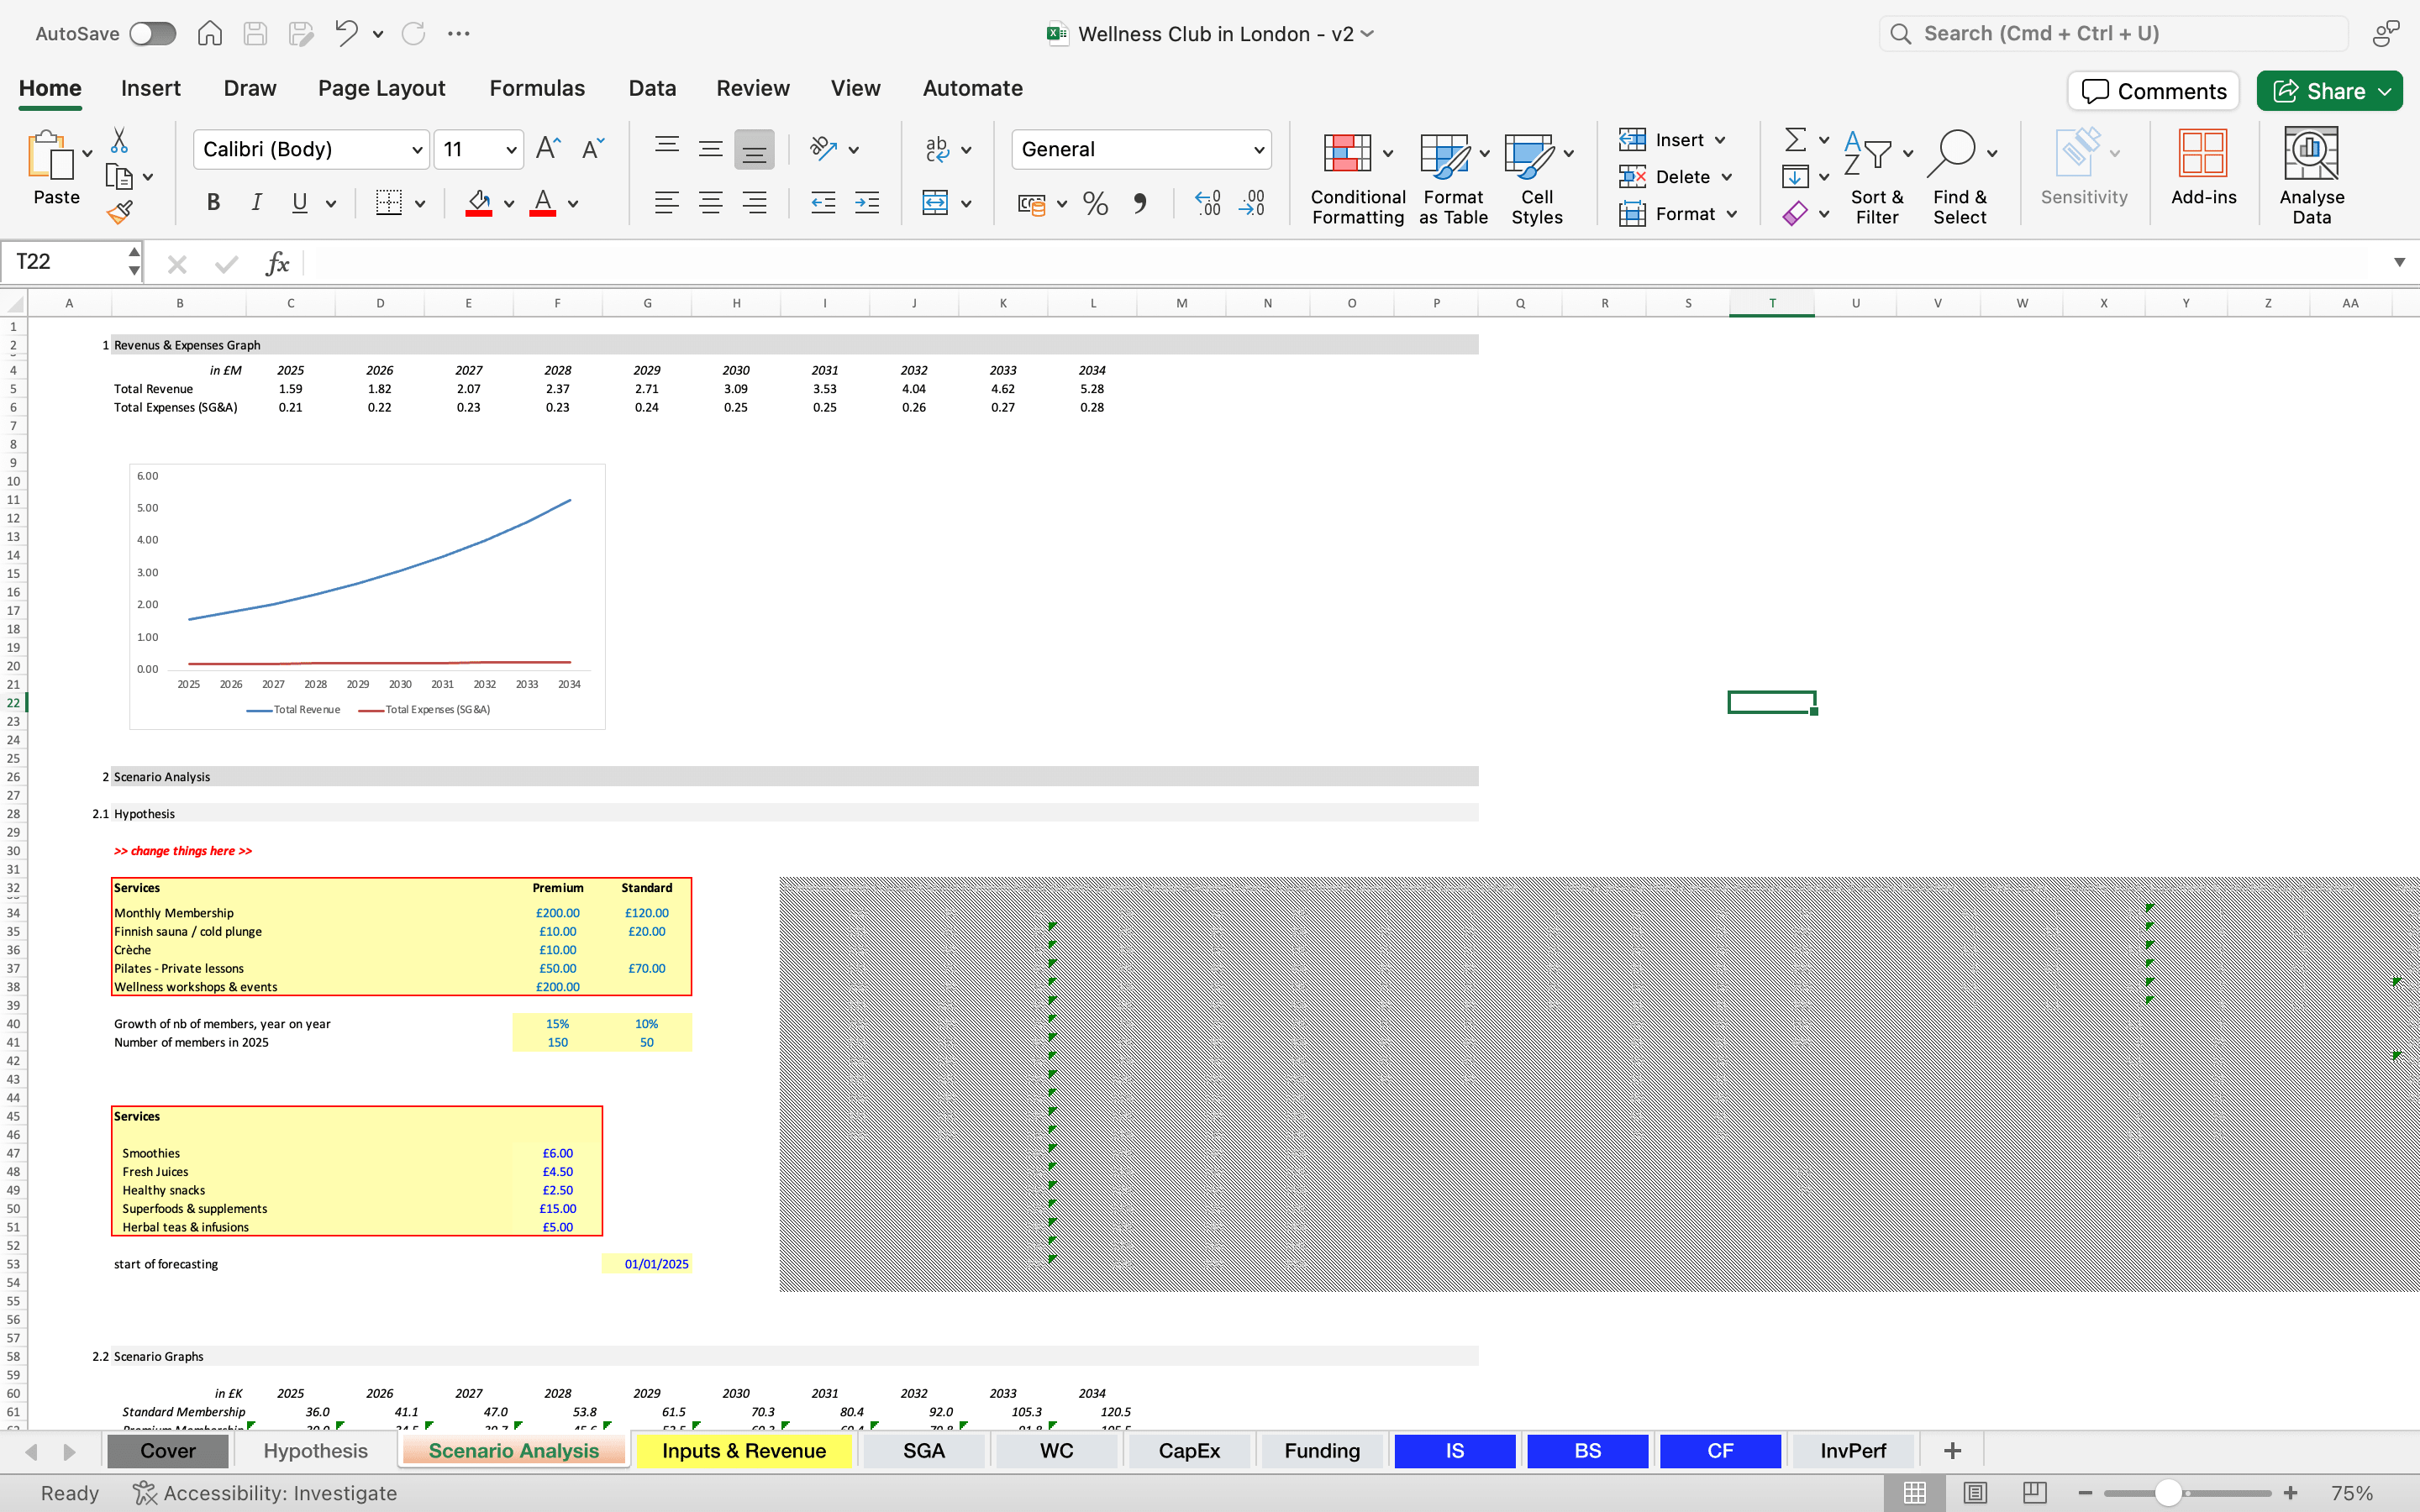Image resolution: width=2420 pixels, height=1512 pixels.
Task: Switch to the Inputs & Revenue sheet
Action: 743,1450
